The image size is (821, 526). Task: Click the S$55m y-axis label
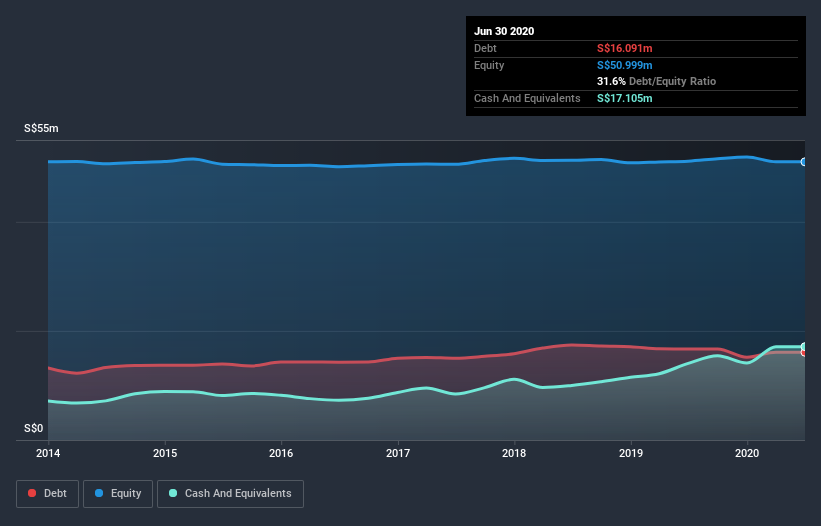pyautogui.click(x=41, y=128)
